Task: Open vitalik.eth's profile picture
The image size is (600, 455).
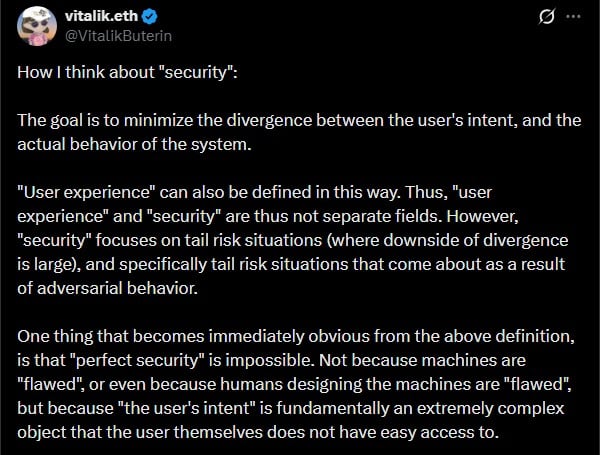Action: (x=37, y=27)
